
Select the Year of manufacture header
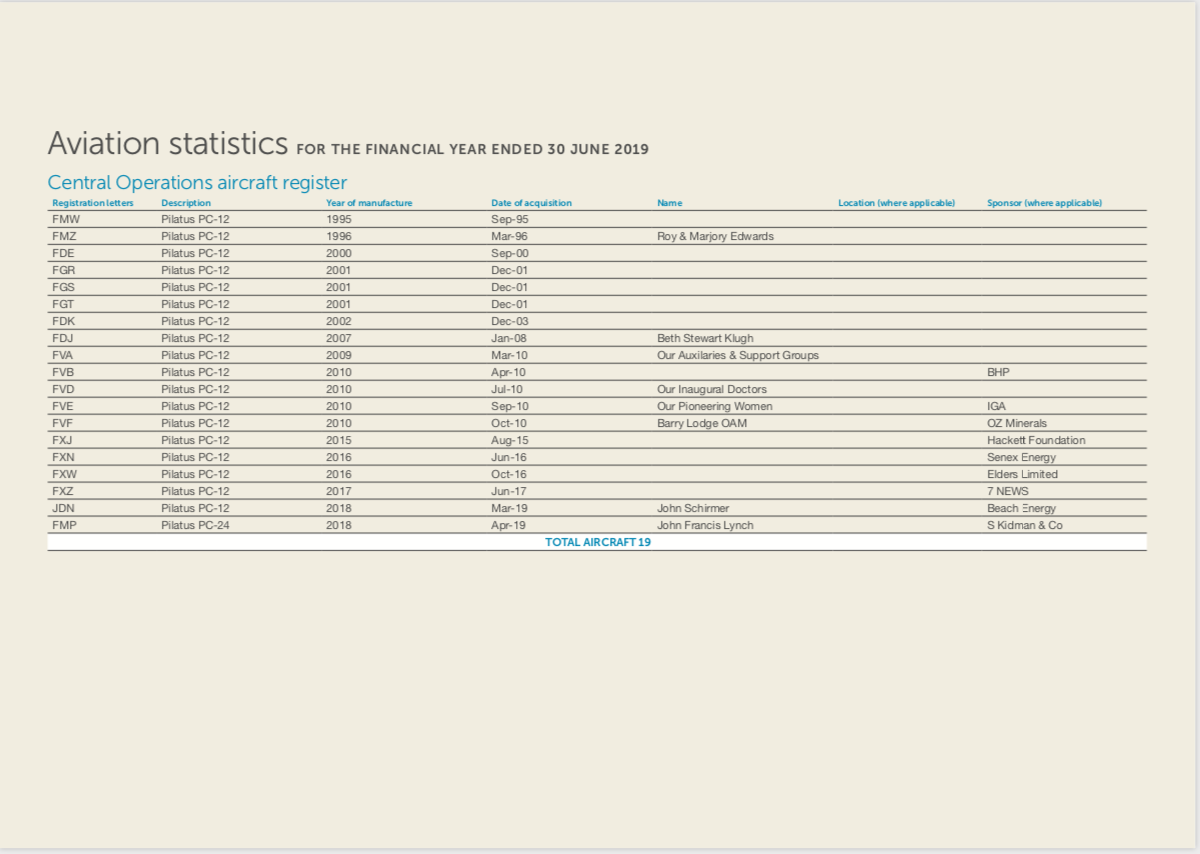click(x=368, y=202)
